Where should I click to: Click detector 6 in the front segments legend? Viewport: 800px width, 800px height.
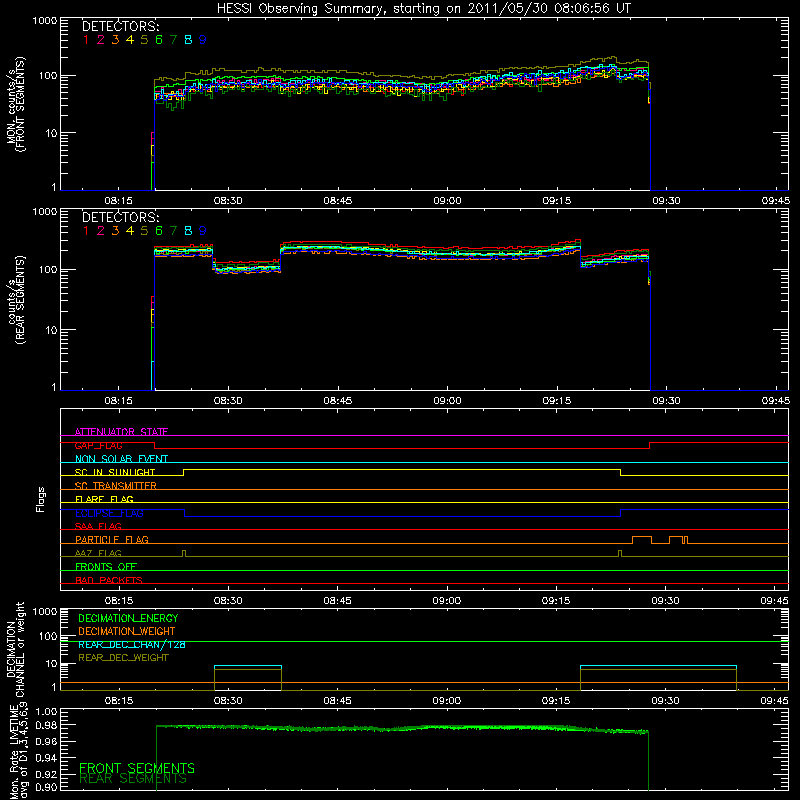pyautogui.click(x=159, y=40)
